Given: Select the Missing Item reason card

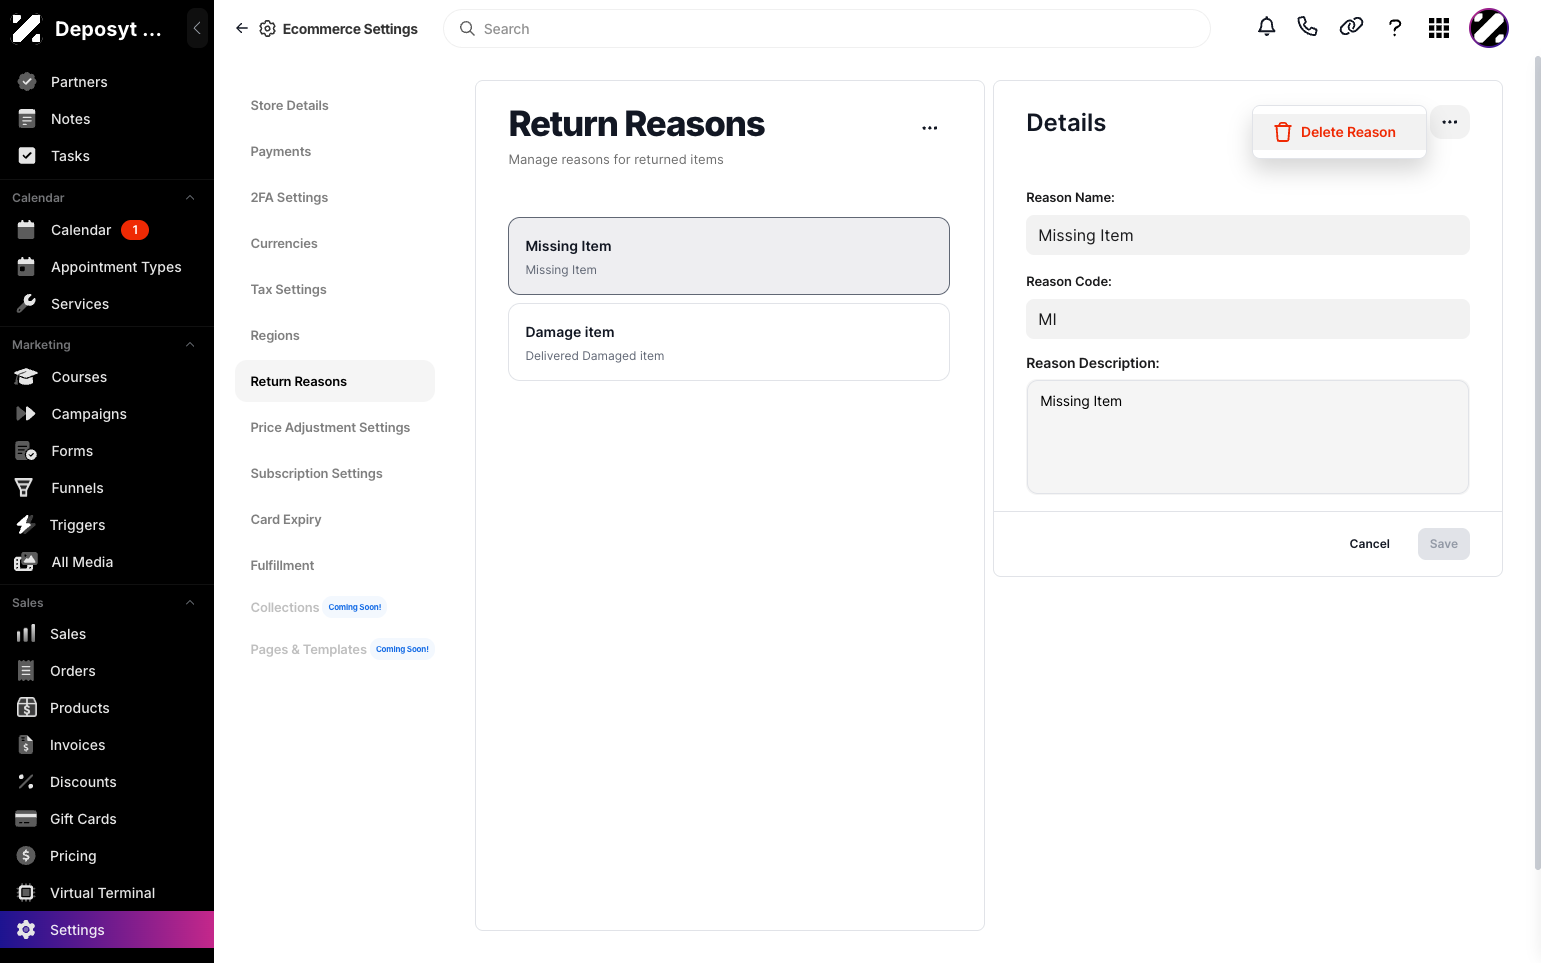Looking at the screenshot, I should click(x=729, y=256).
